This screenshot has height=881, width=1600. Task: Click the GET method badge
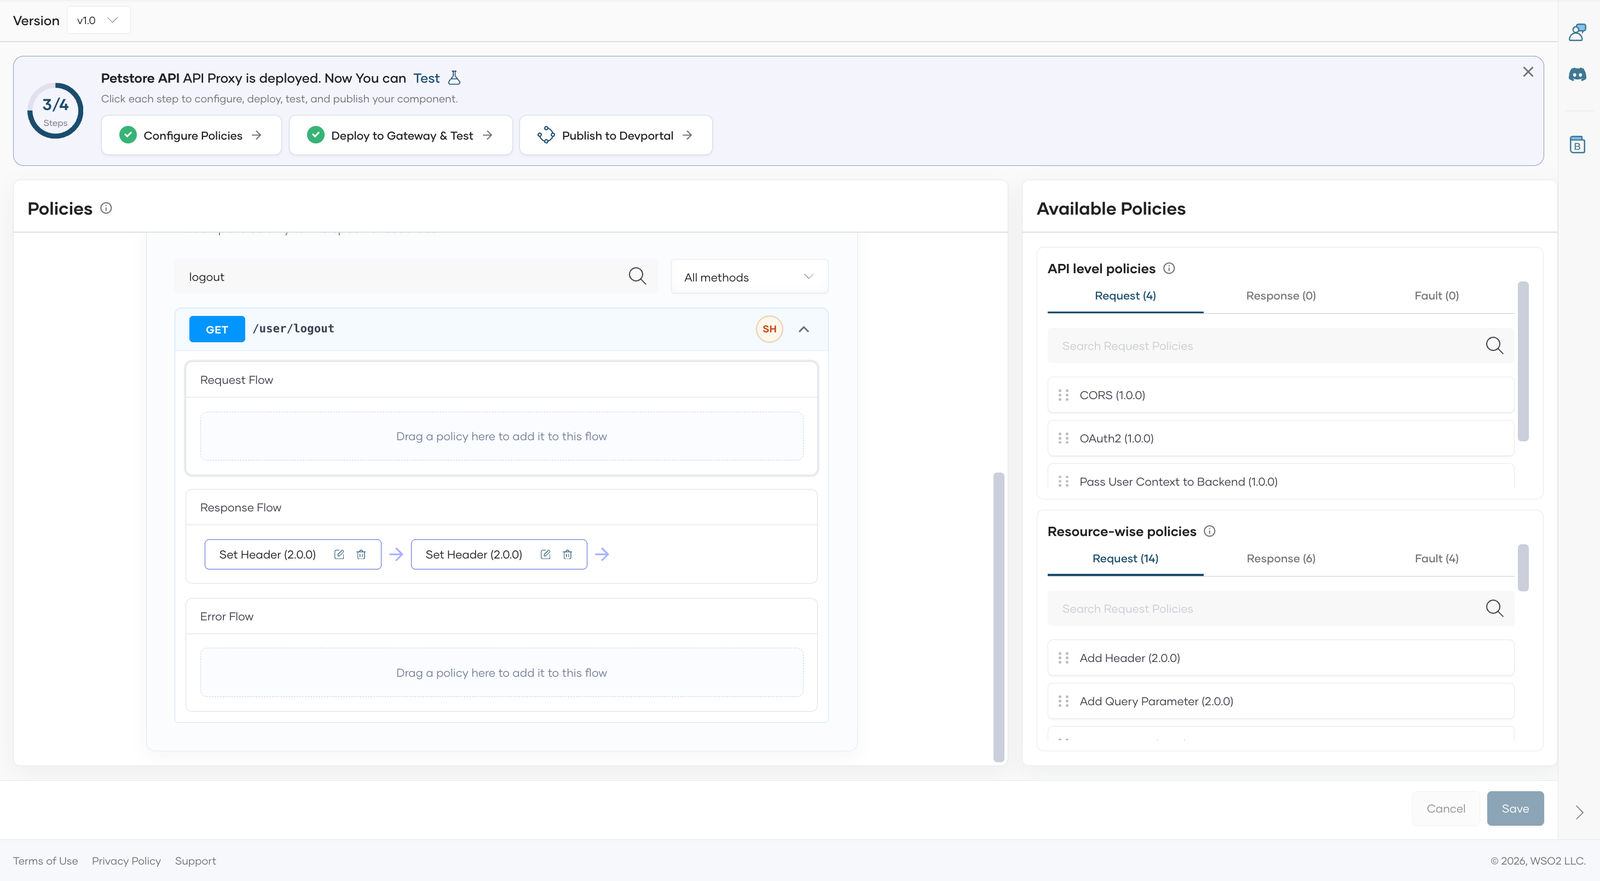point(217,329)
